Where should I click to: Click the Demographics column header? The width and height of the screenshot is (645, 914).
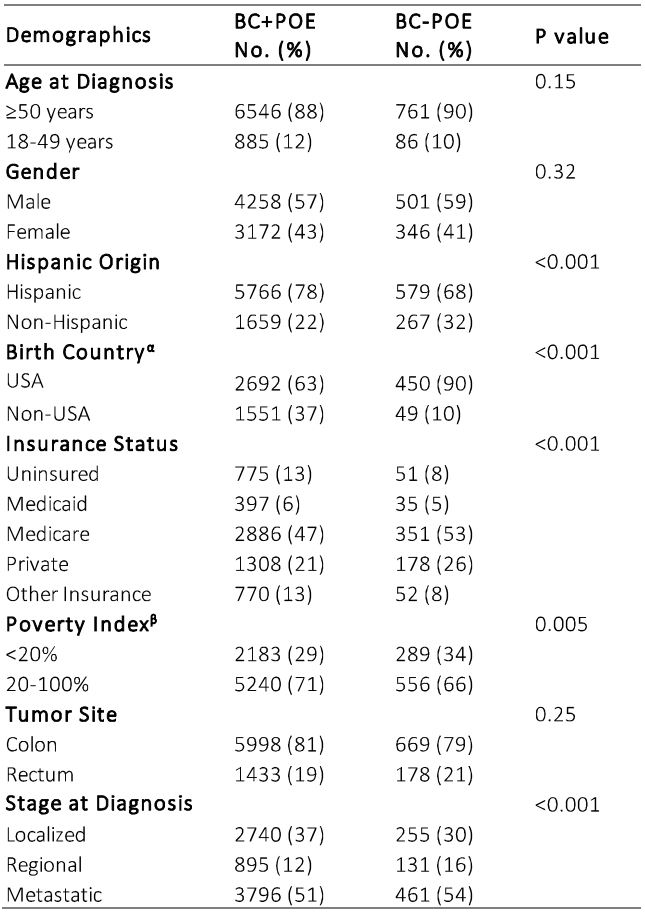click(78, 35)
